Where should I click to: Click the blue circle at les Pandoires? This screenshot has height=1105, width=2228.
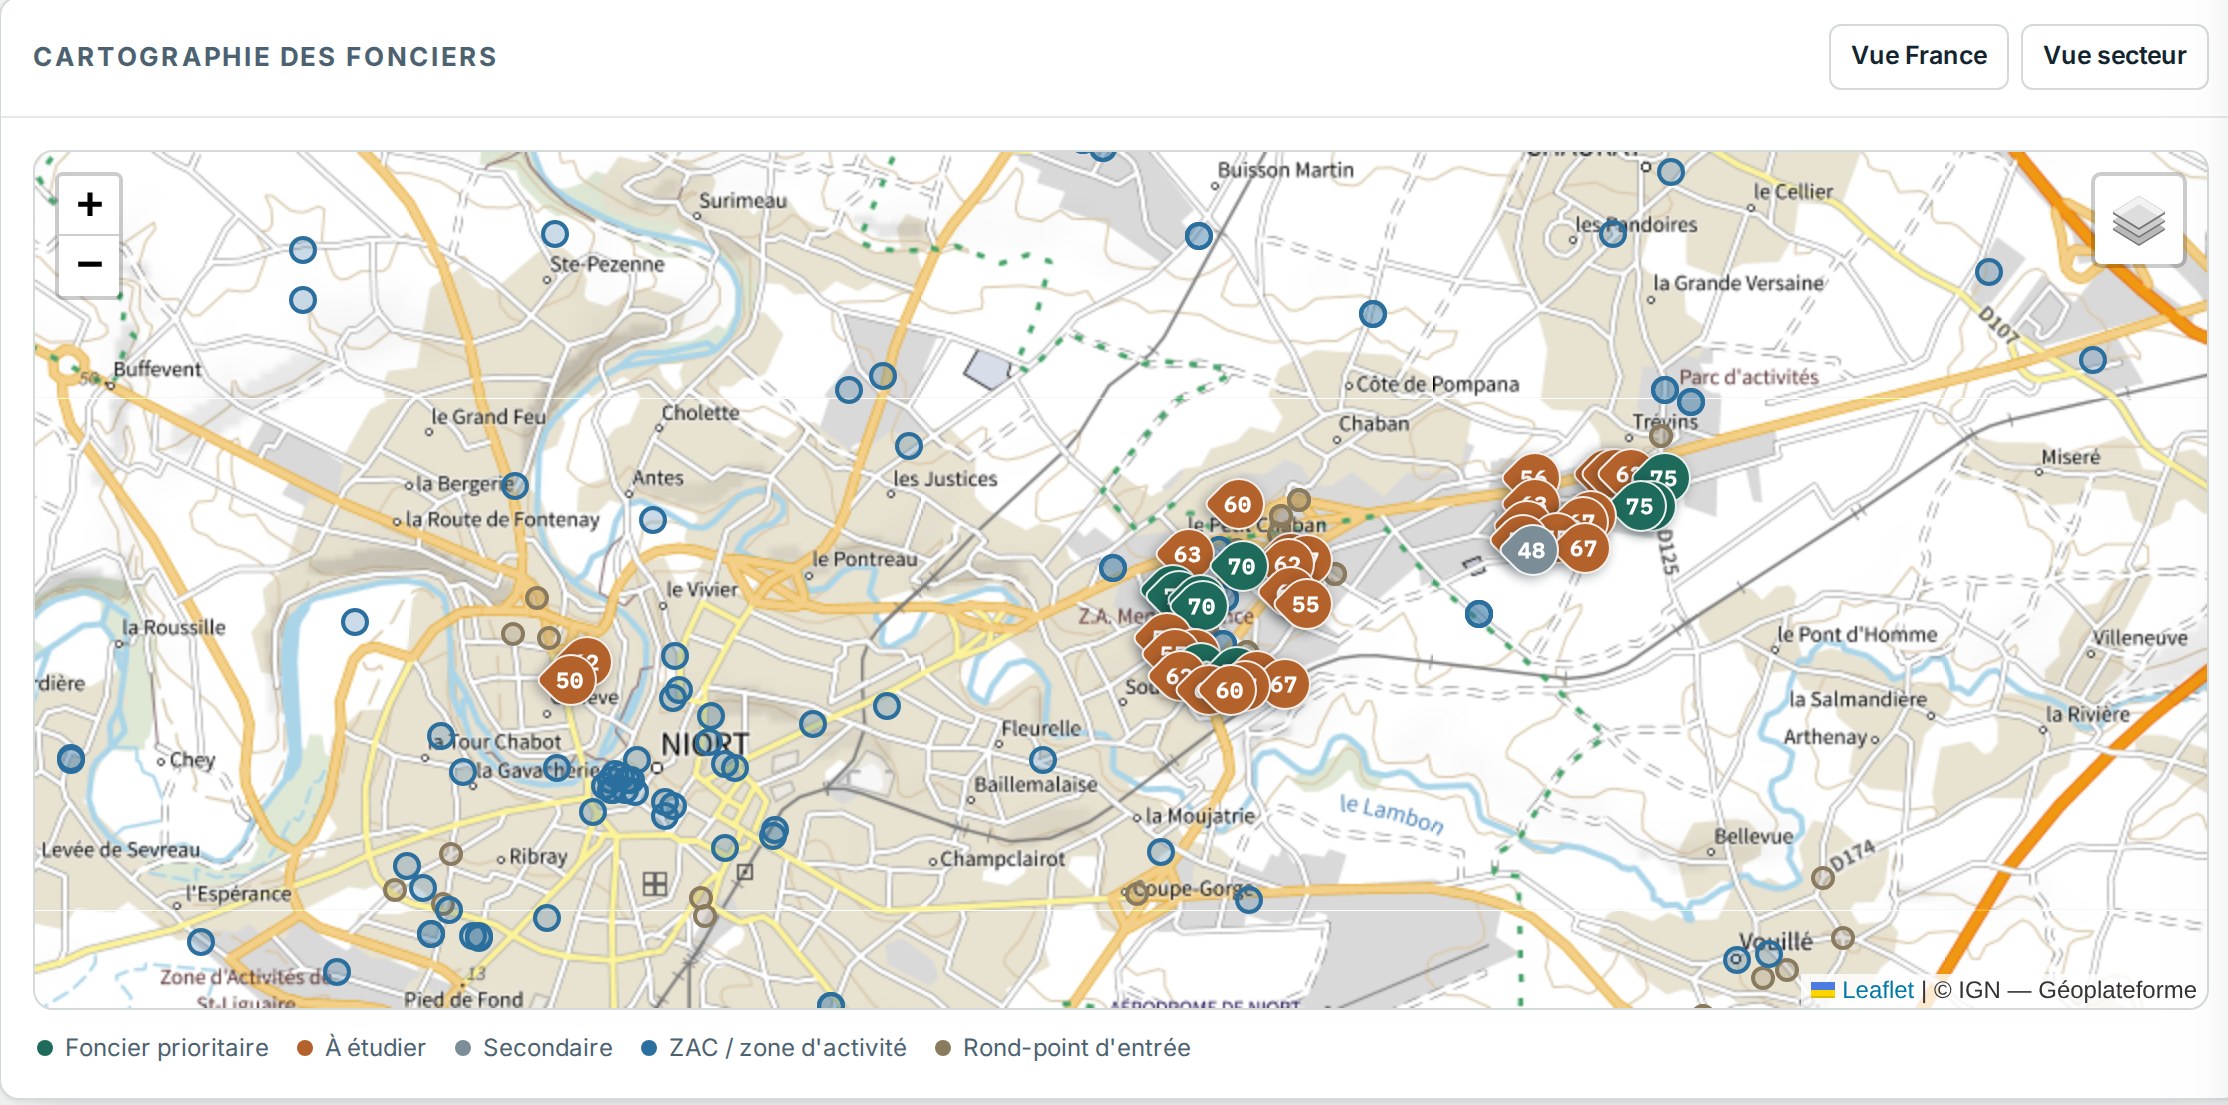click(1612, 234)
